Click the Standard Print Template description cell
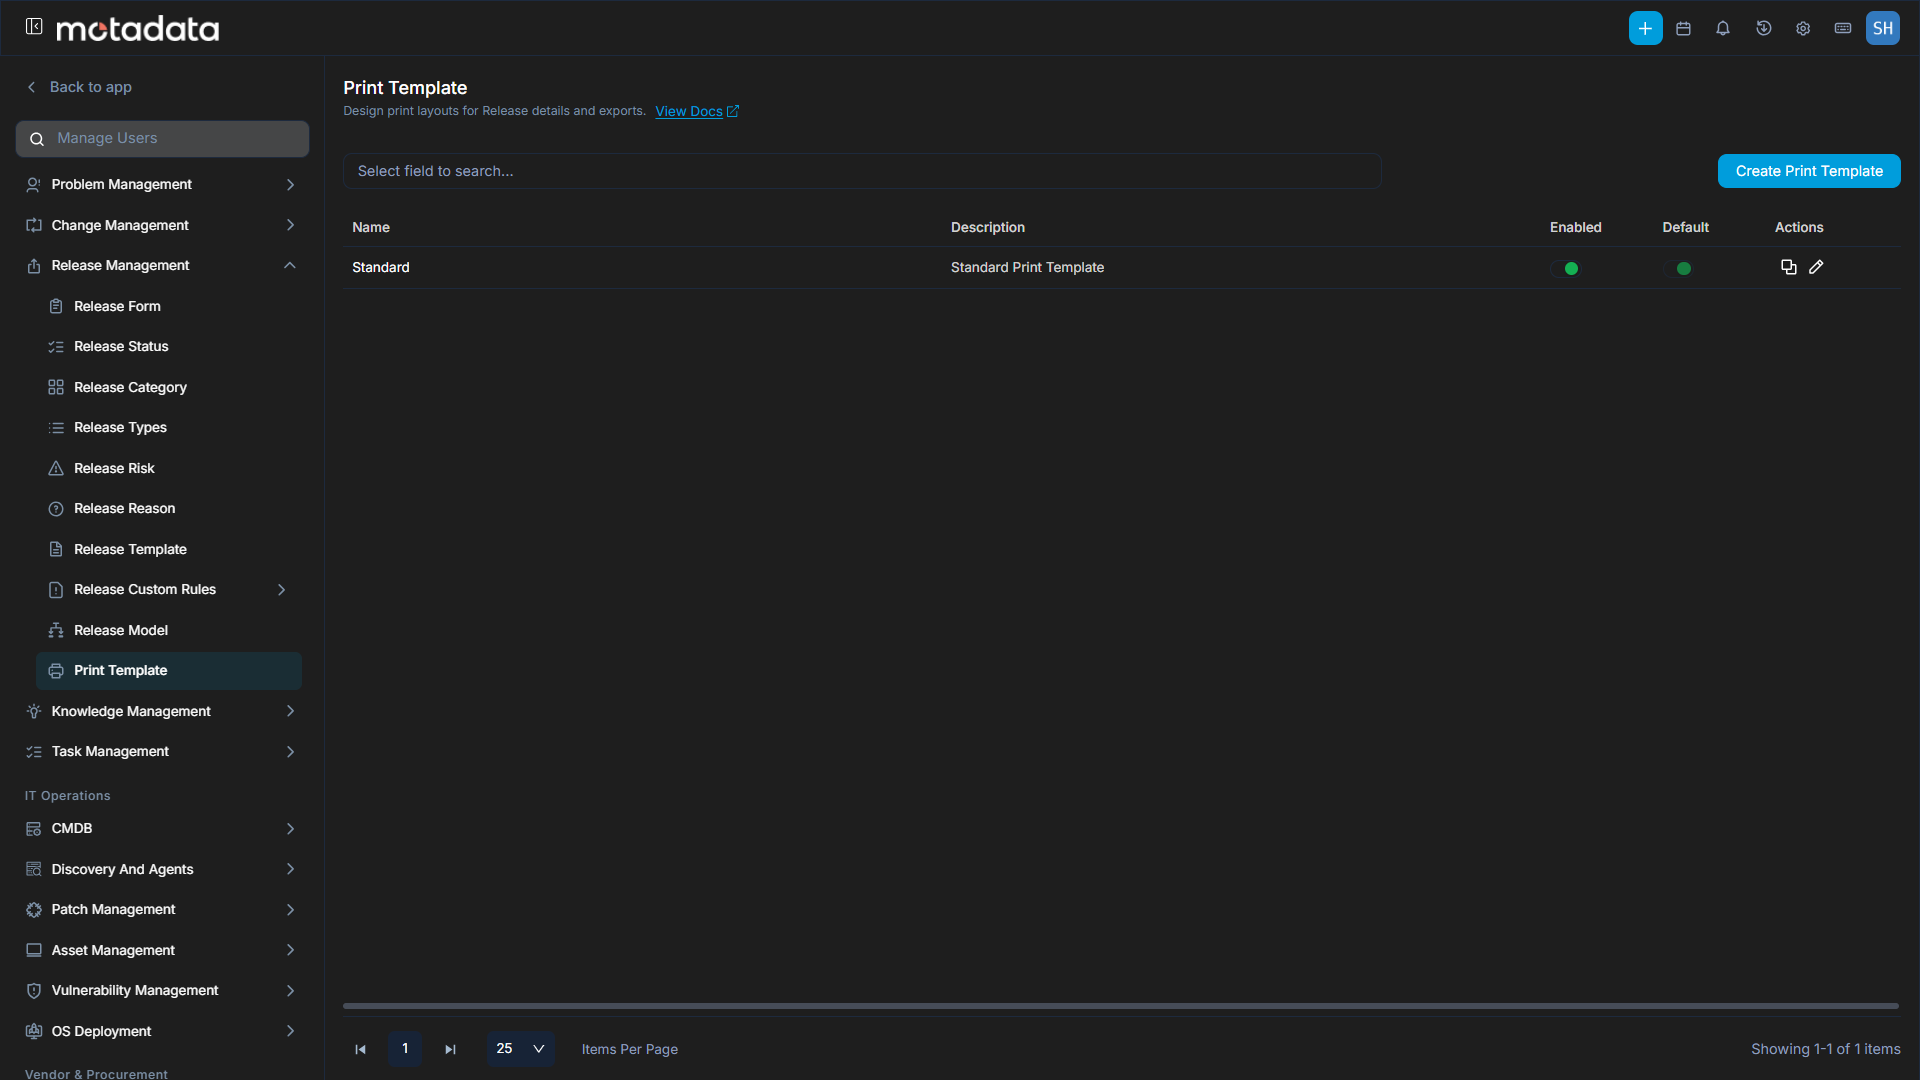This screenshot has width=1920, height=1080. (1027, 267)
